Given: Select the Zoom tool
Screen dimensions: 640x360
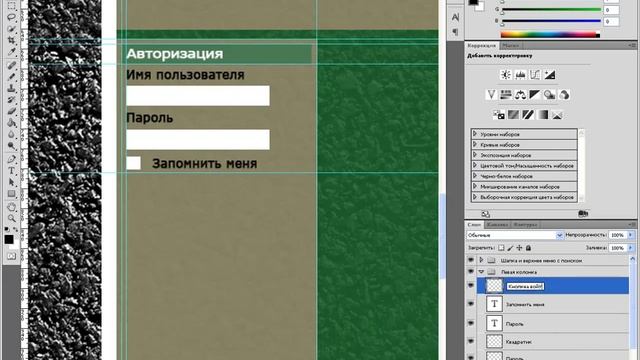Looking at the screenshot, I should [11, 218].
